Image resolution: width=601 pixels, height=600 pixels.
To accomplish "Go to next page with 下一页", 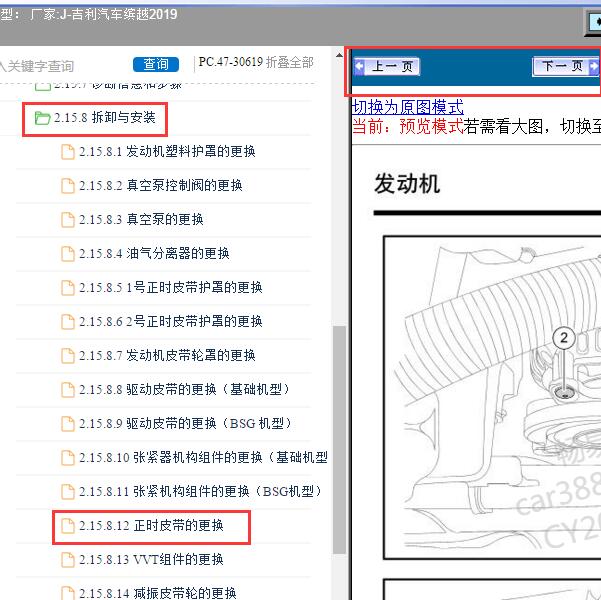I will pyautogui.click(x=566, y=66).
